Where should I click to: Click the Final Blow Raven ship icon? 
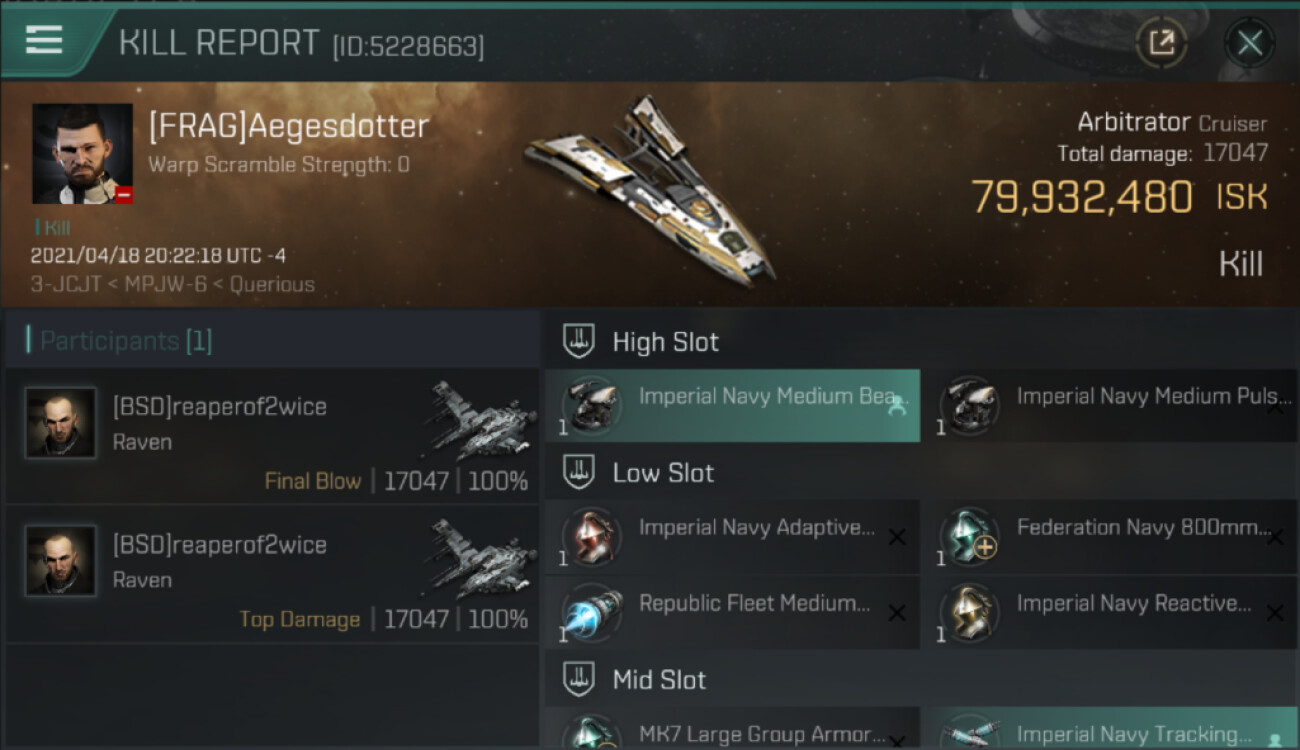(x=484, y=418)
